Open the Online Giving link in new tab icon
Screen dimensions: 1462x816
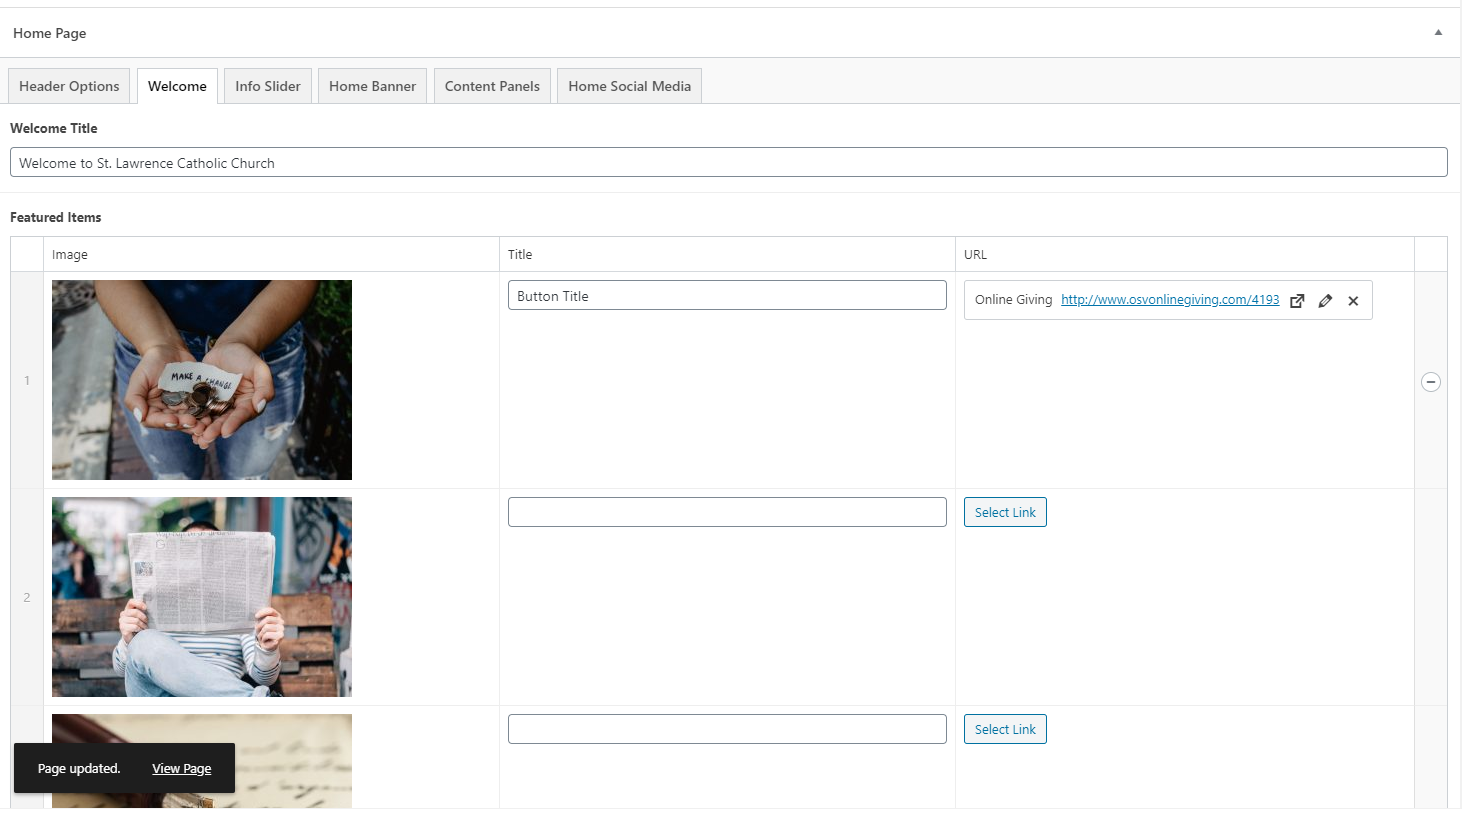[x=1297, y=301]
